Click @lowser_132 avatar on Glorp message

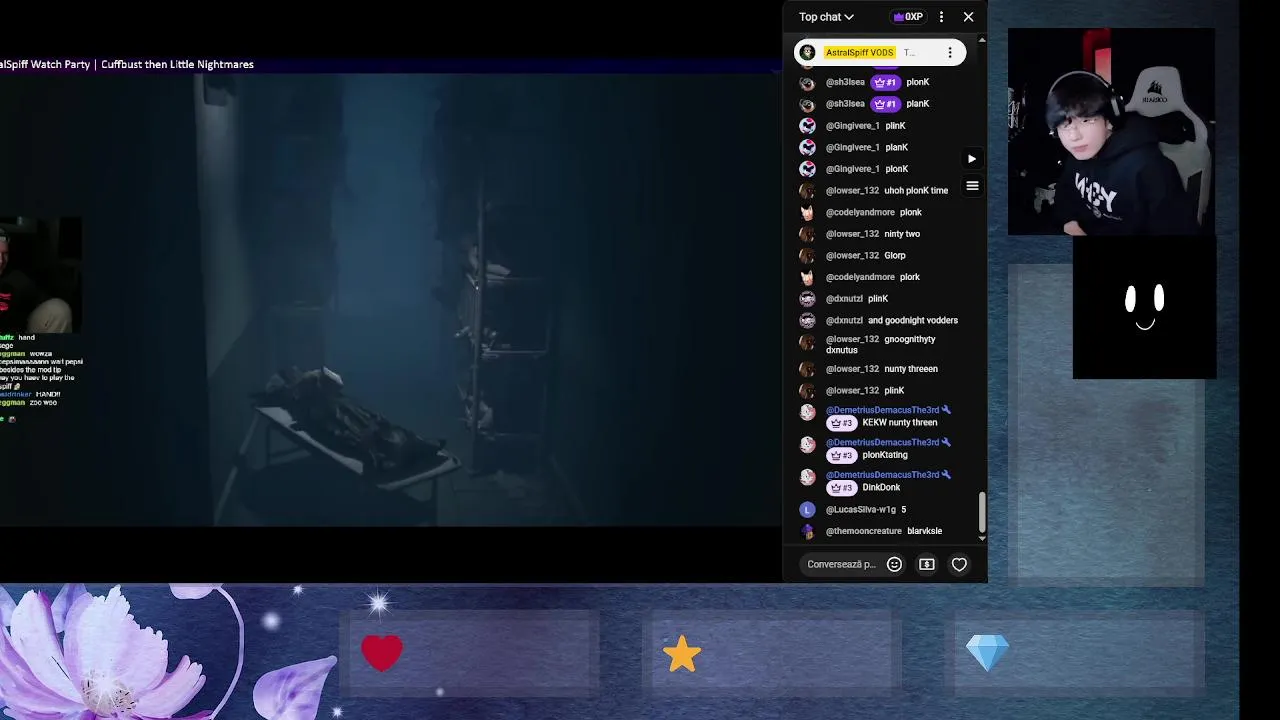pyautogui.click(x=807, y=256)
